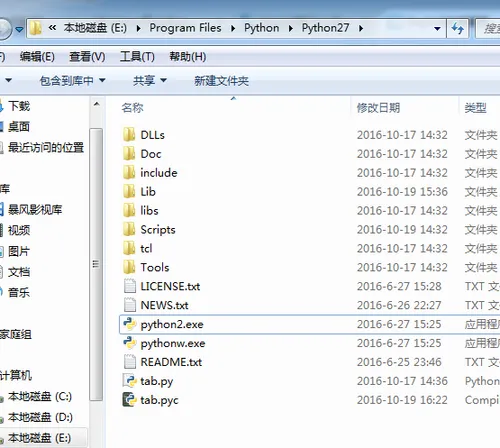Select the Doc folder icon

coord(129,154)
